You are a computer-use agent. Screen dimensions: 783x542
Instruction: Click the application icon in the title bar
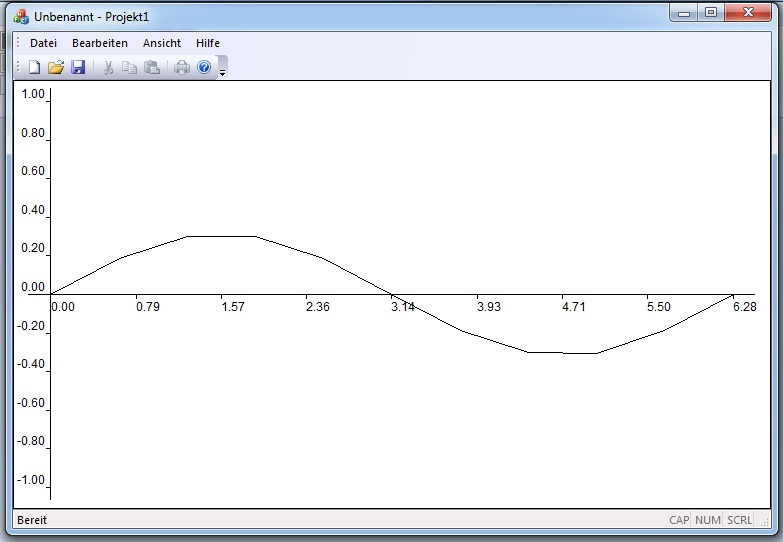(x=21, y=17)
